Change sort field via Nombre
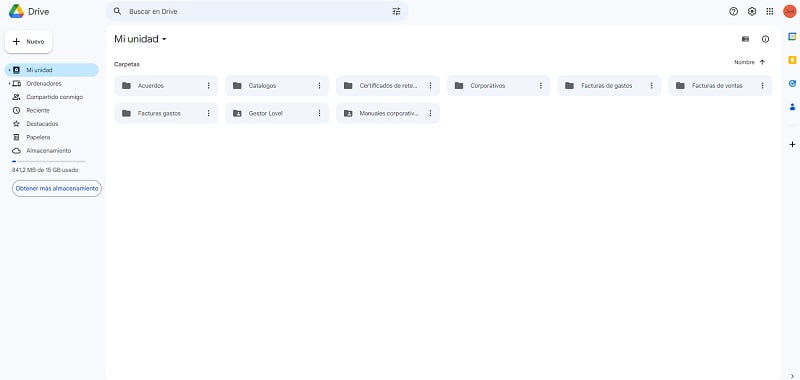 coord(744,62)
